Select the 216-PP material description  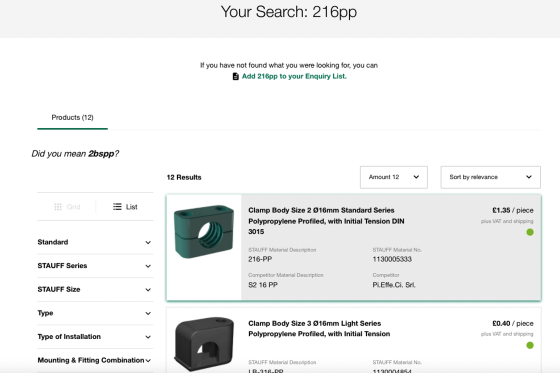(260, 259)
